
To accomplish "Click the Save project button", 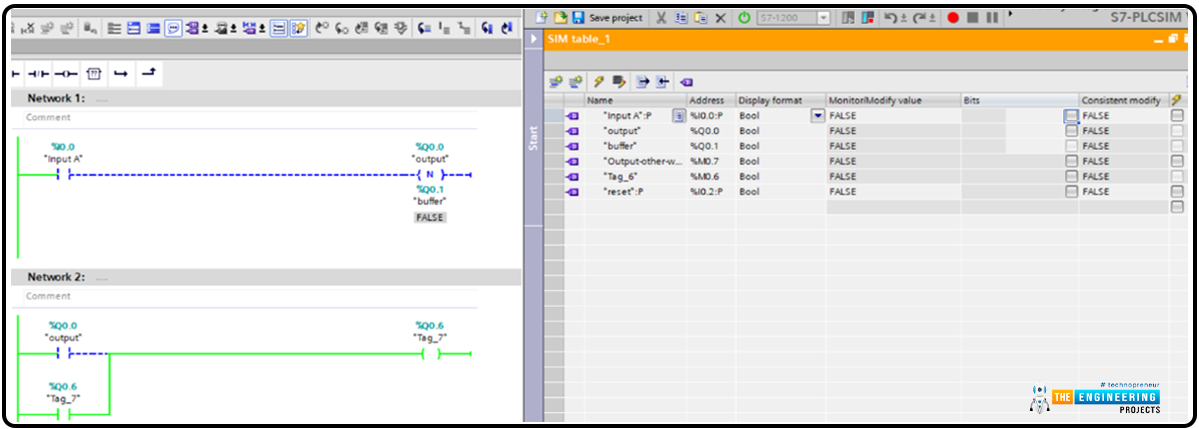I will pyautogui.click(x=607, y=18).
